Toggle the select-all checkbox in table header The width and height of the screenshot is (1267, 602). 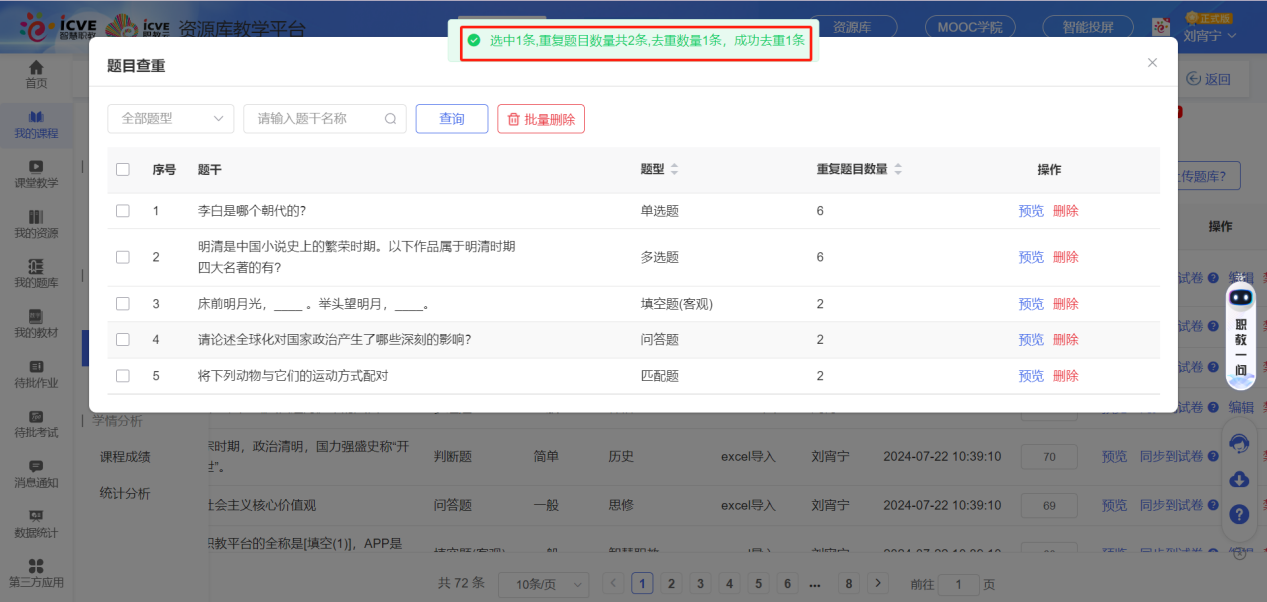pos(123,170)
